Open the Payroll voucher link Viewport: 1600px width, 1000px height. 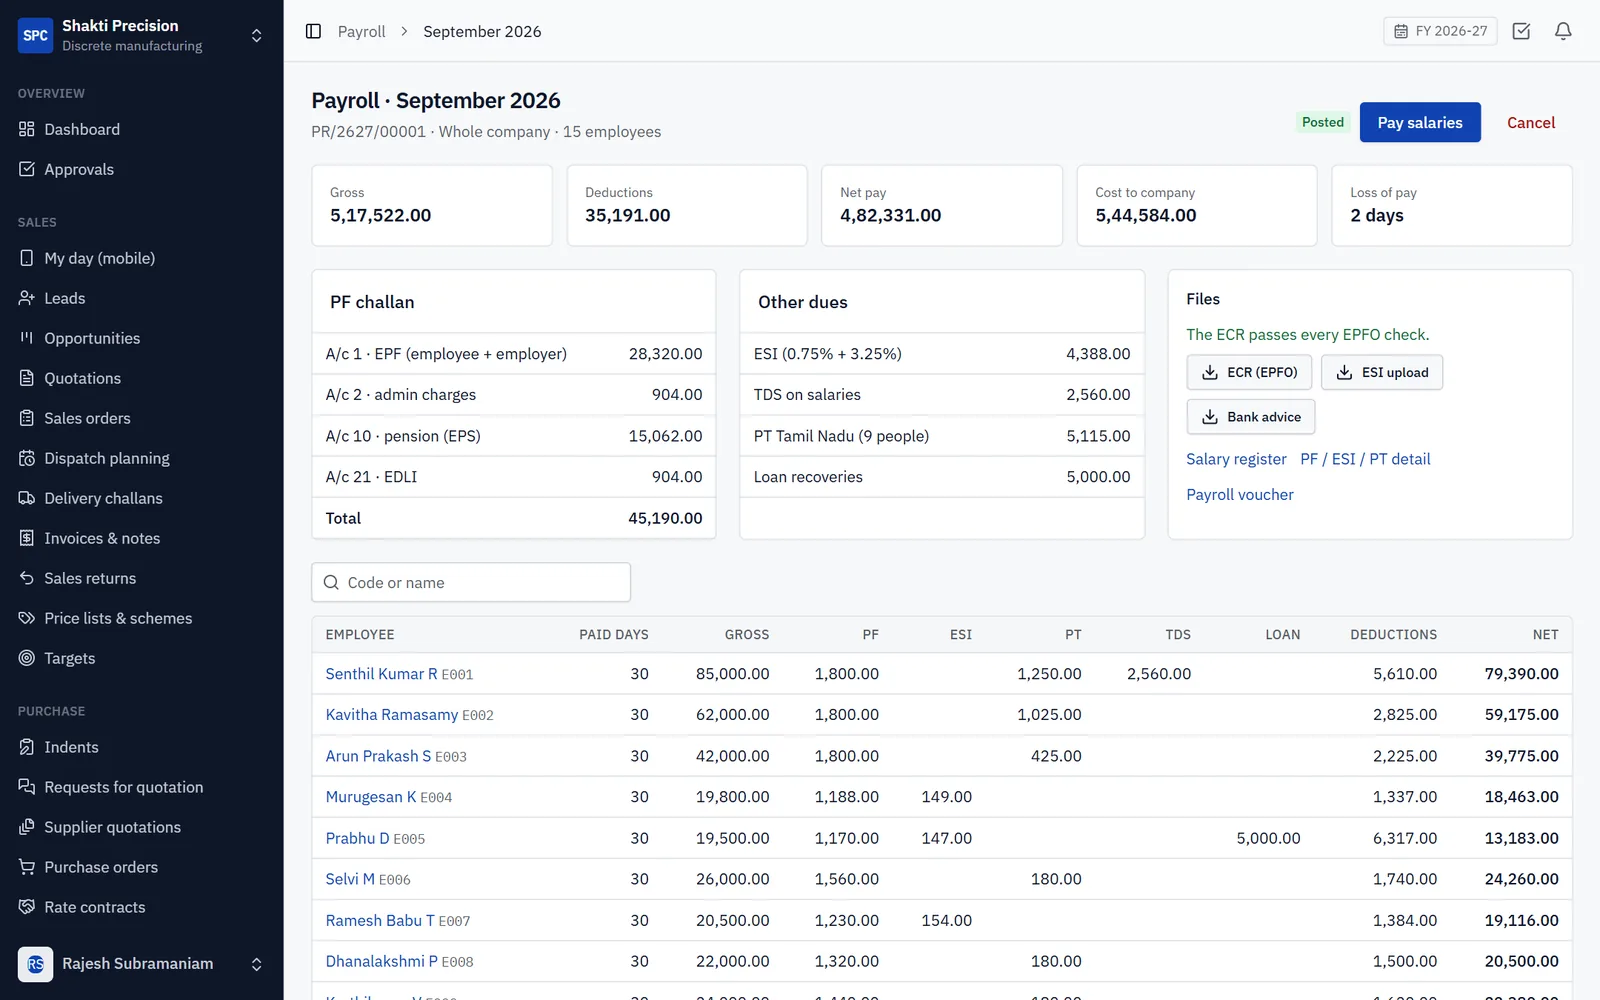click(x=1239, y=495)
